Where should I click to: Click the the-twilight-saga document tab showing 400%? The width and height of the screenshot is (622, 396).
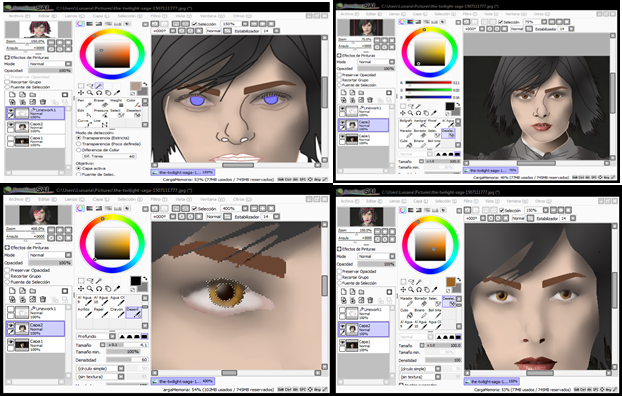click(x=183, y=381)
